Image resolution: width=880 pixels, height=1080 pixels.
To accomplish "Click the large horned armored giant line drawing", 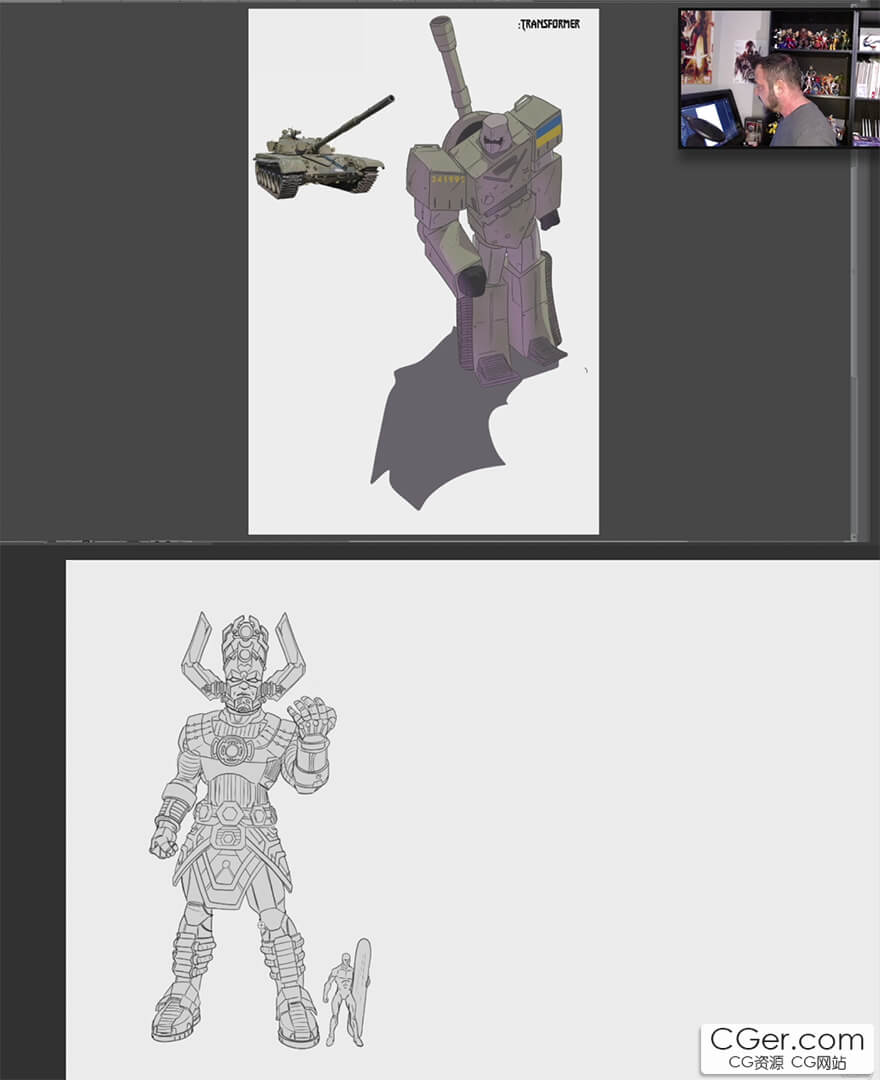I will pos(243,829).
